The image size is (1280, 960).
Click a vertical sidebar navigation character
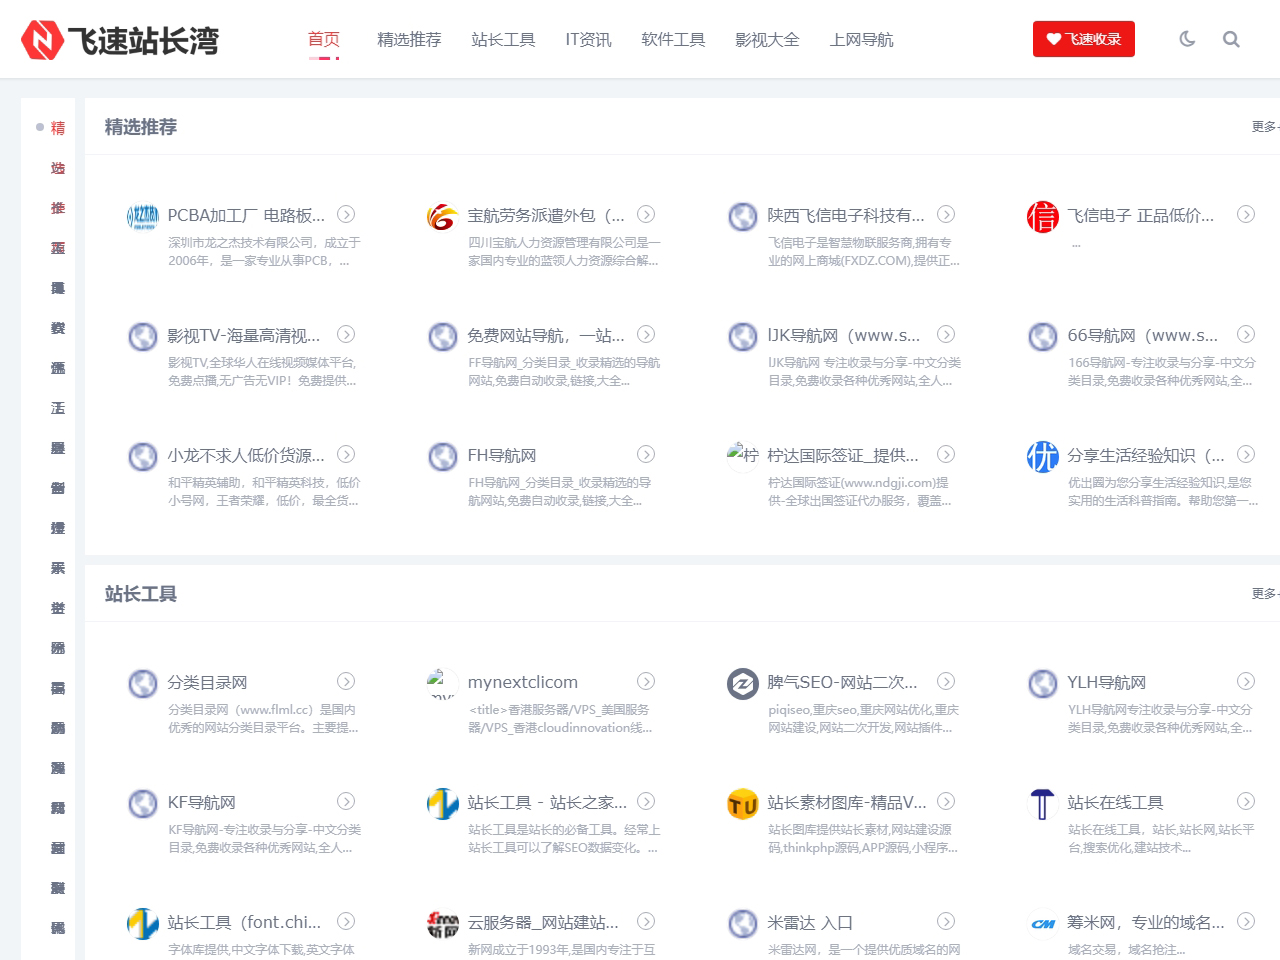point(57,128)
